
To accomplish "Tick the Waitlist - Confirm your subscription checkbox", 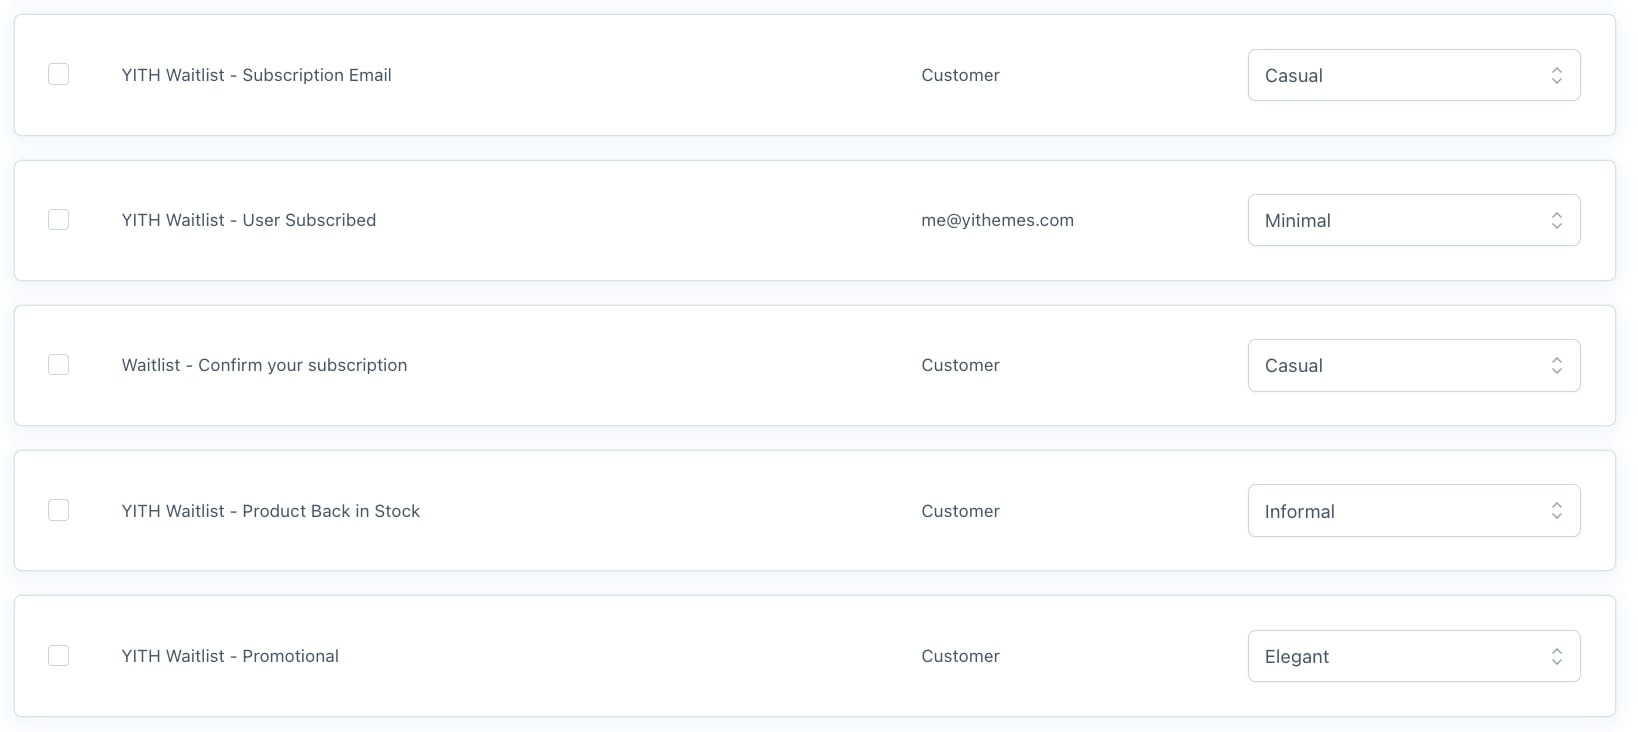I will [59, 365].
